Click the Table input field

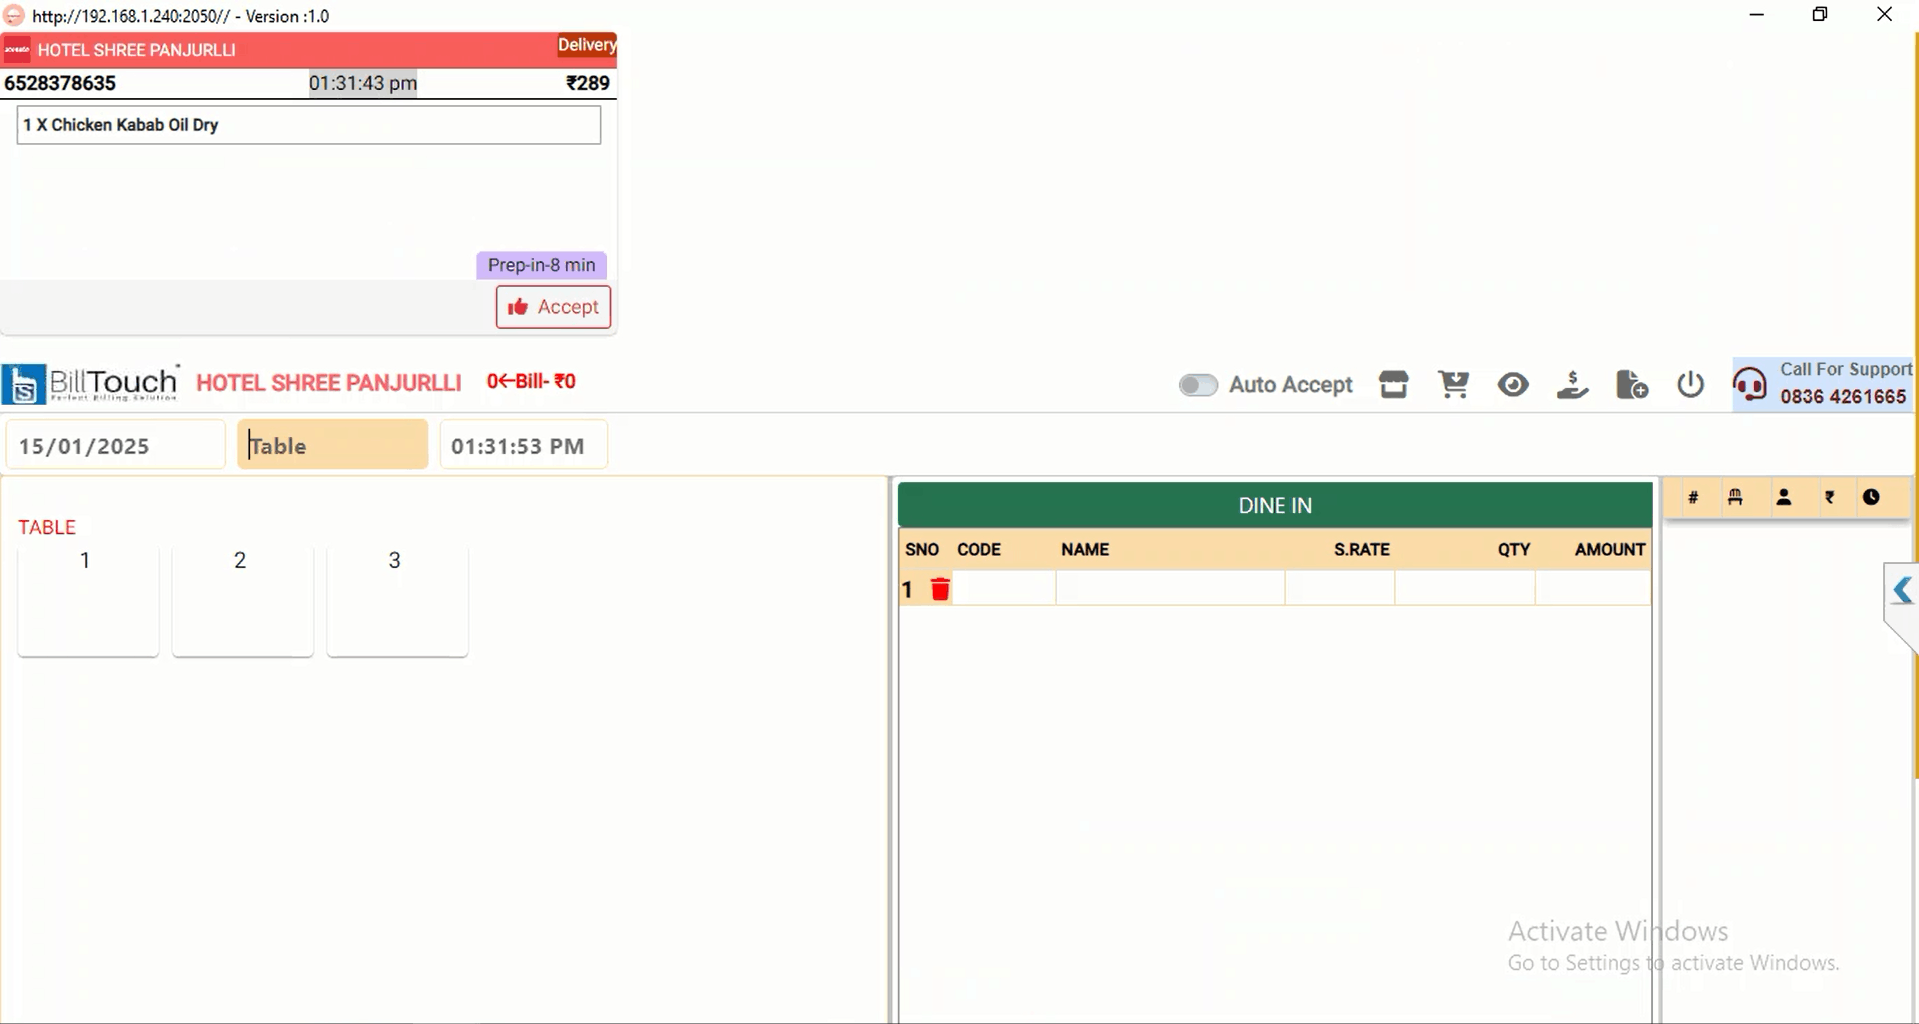click(x=332, y=446)
